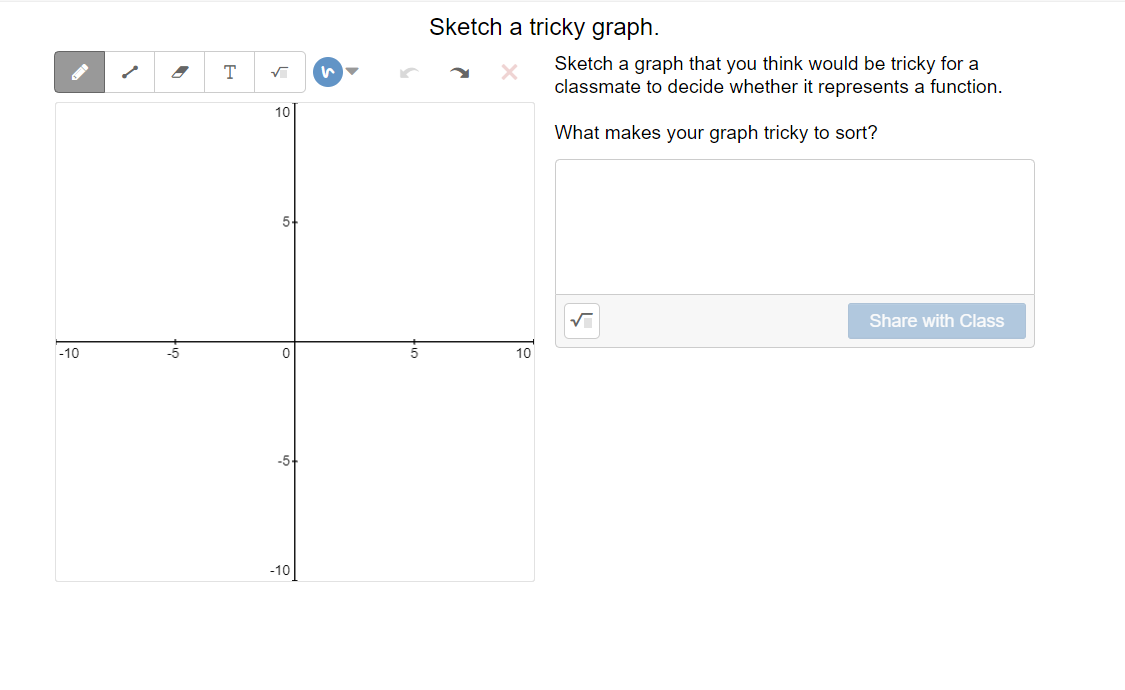Insert a square root in the answer box
This screenshot has width=1125, height=690.
click(580, 320)
